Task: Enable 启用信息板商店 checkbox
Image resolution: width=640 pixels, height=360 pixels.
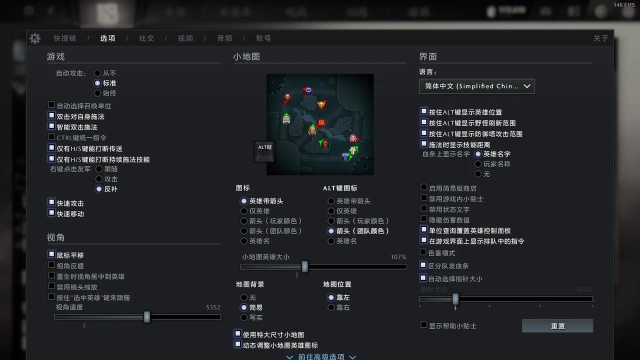Action: coord(424,187)
